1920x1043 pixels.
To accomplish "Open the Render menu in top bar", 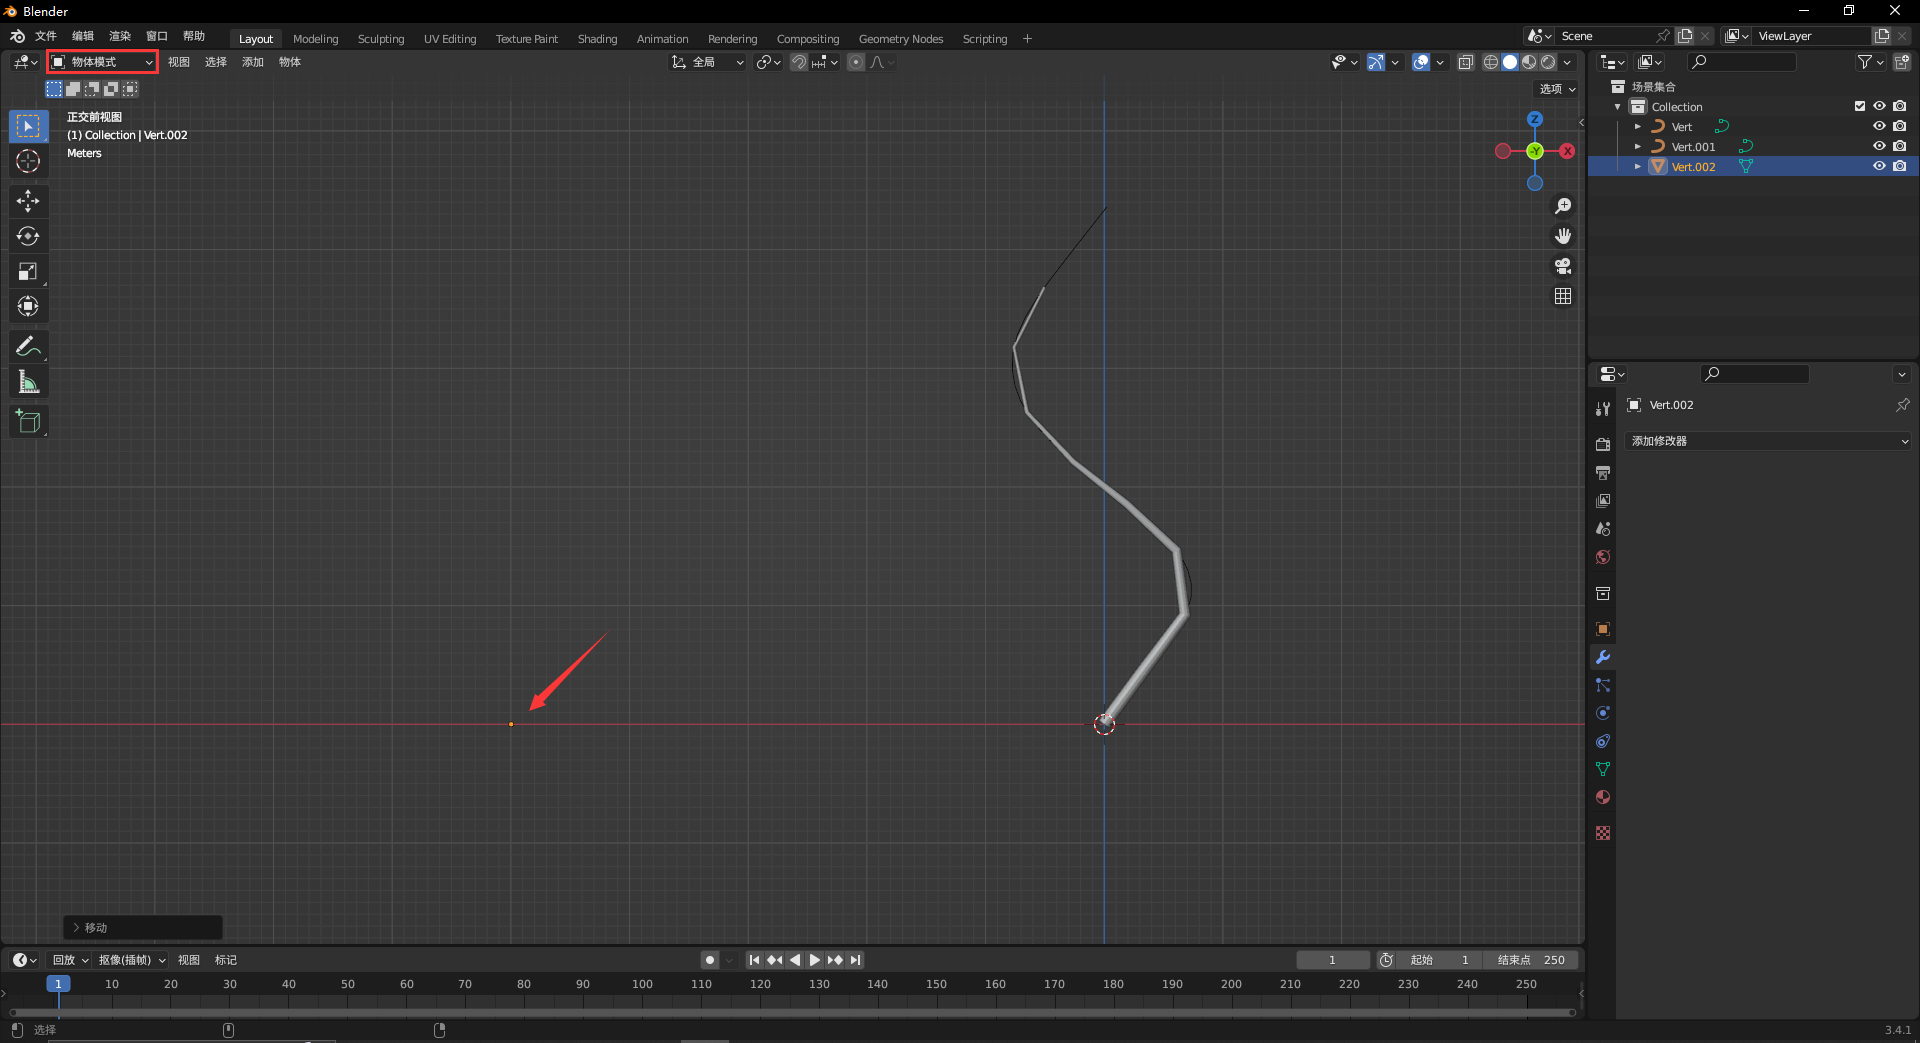I will click(x=120, y=36).
